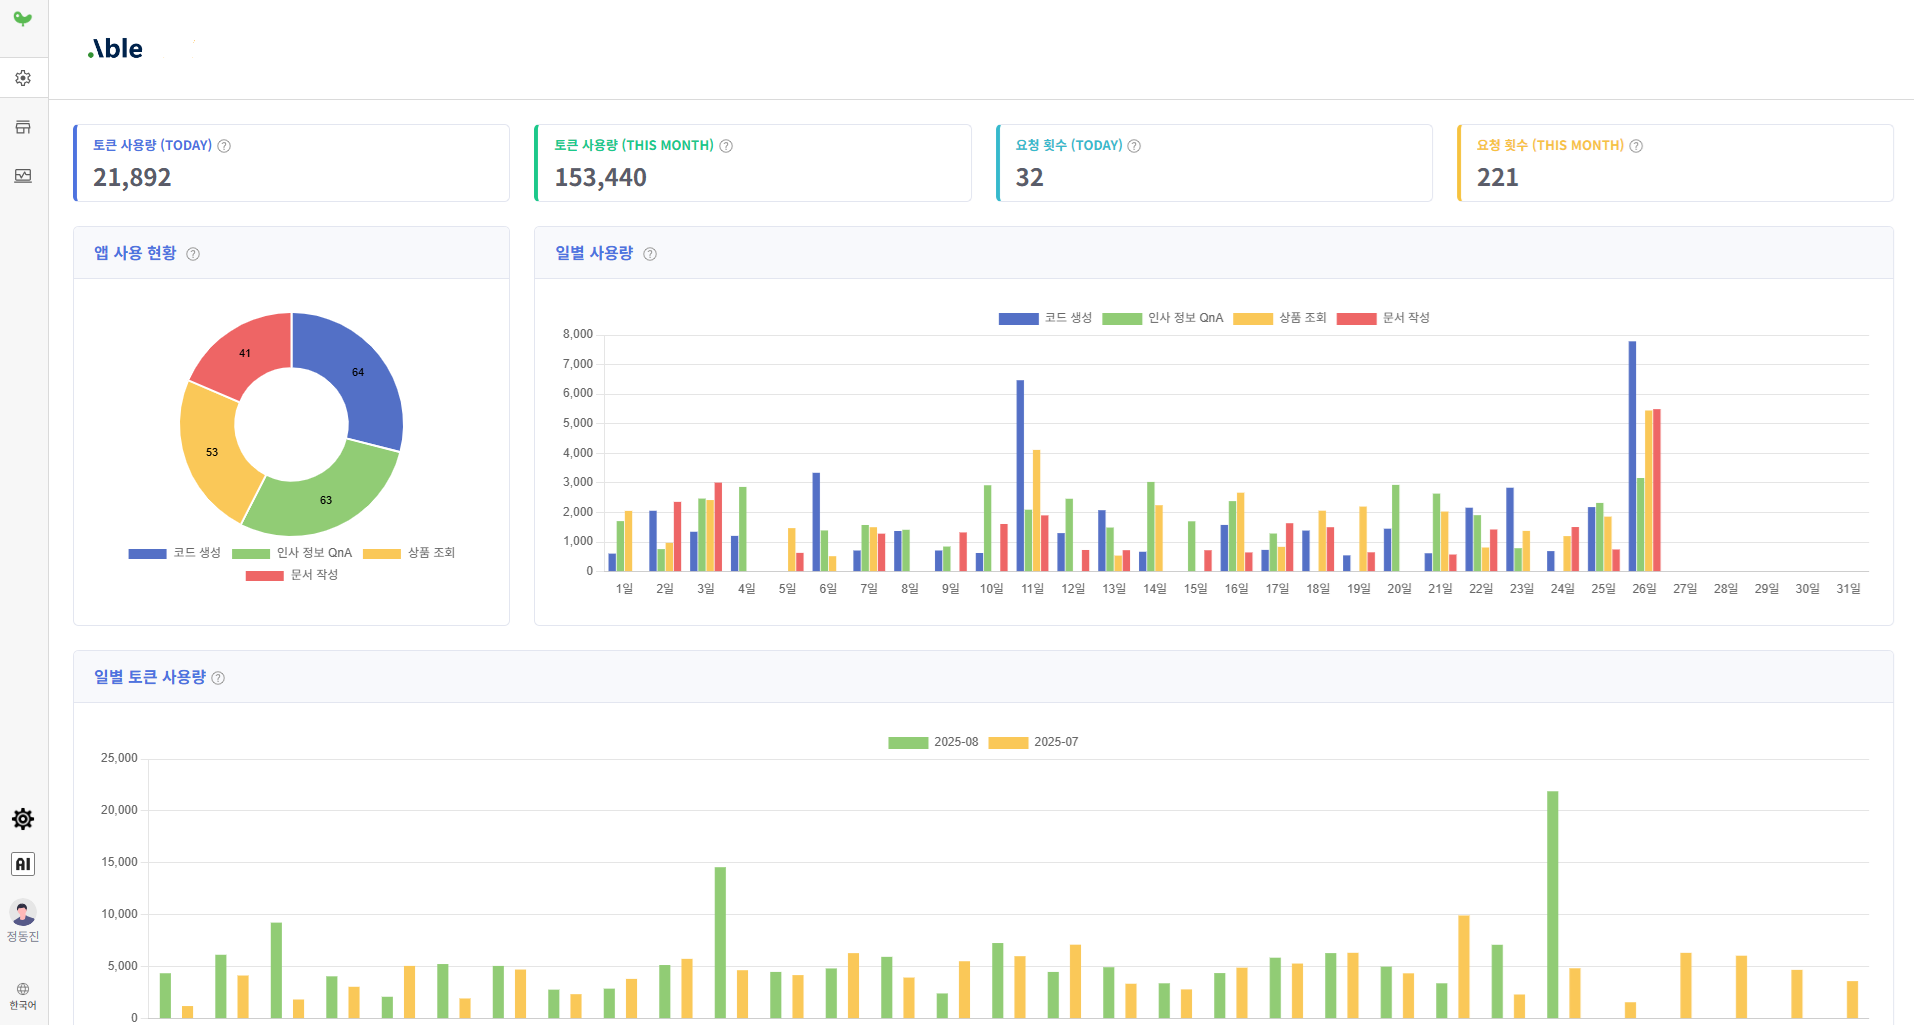Show help for 요청 횟수 (THIS MONTH)
This screenshot has height=1025, width=1914.
1636,146
